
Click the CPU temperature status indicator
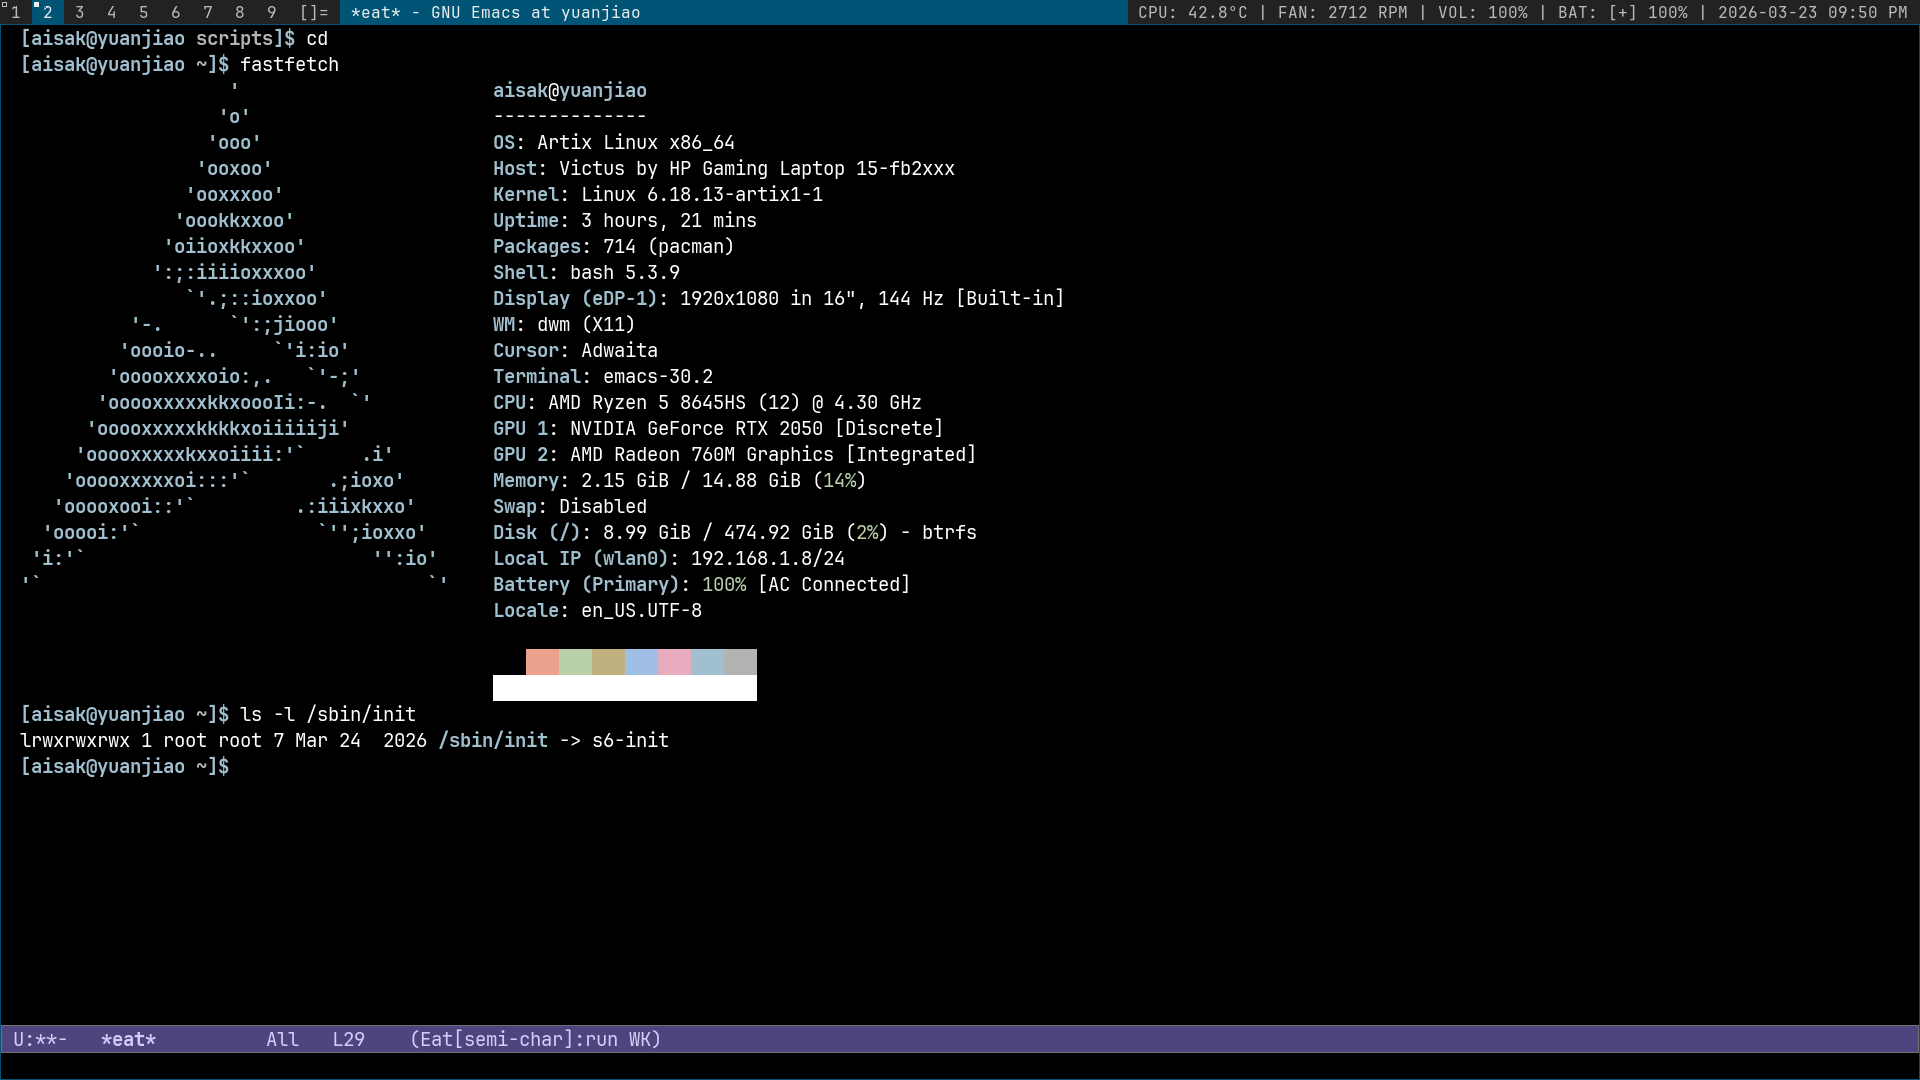1192,12
